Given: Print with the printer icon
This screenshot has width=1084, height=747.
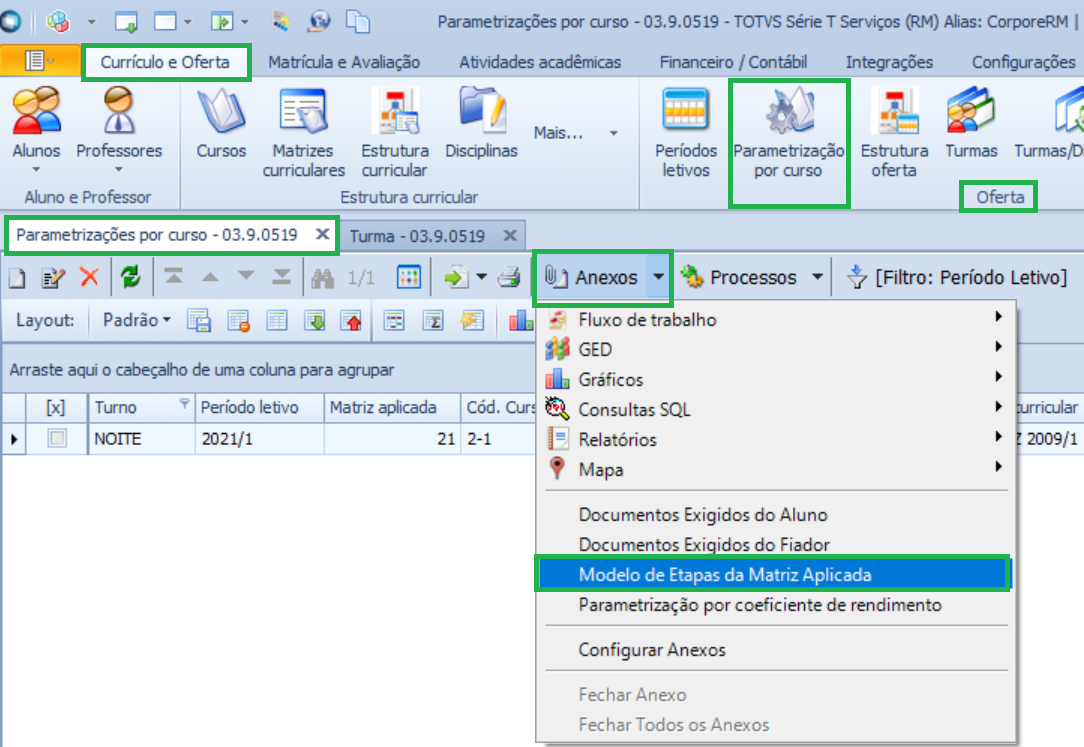Looking at the screenshot, I should click(x=510, y=278).
